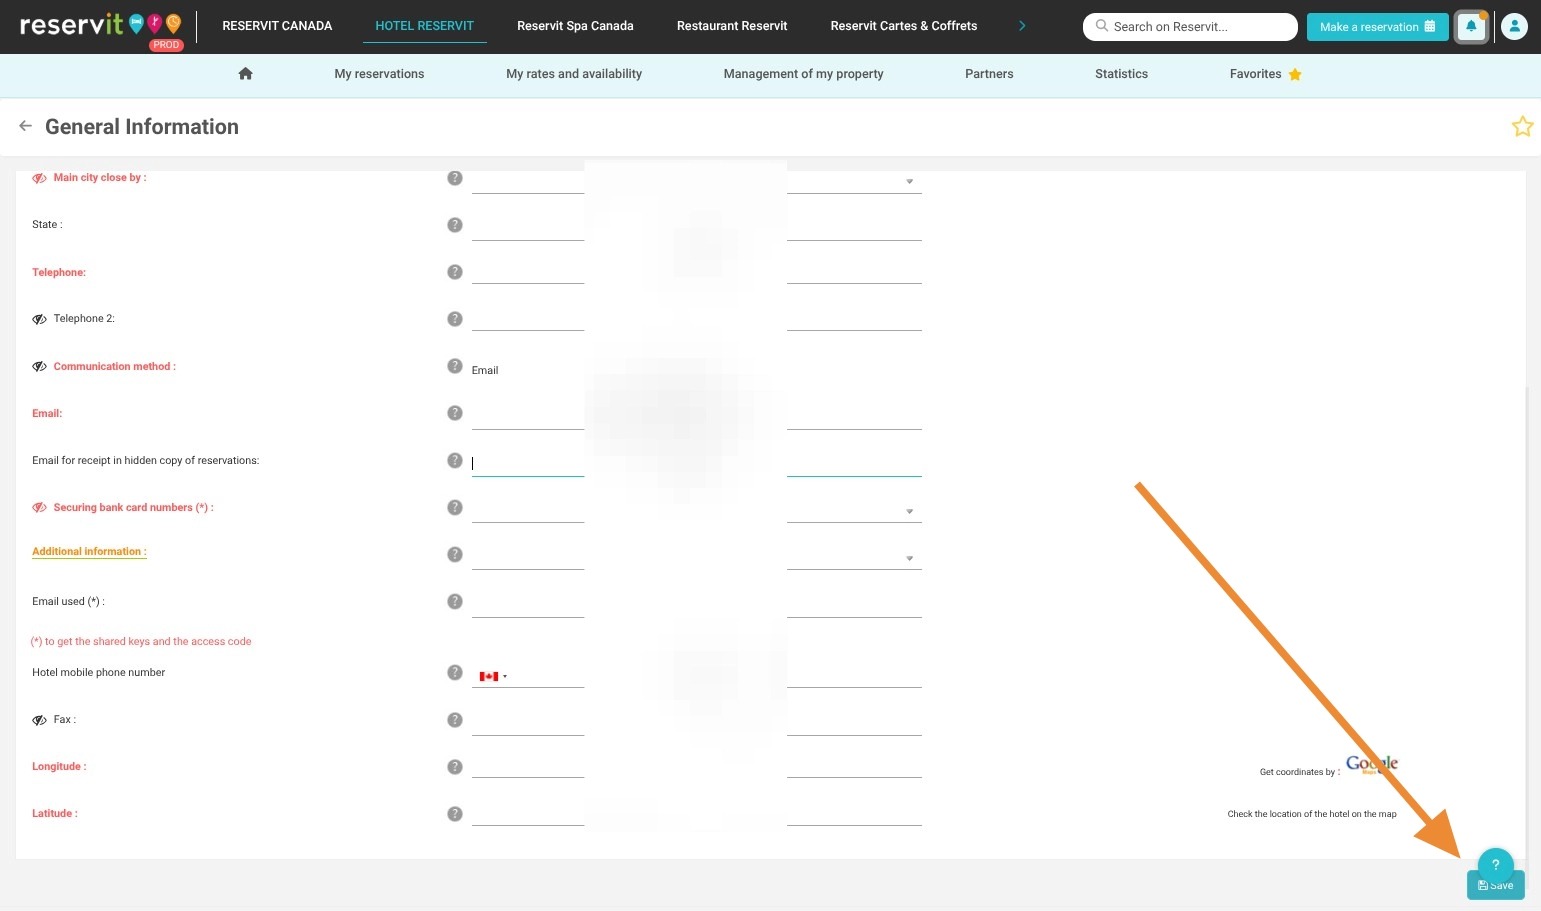1541x911 pixels.
Task: Toggle visibility eye for Telephone 2
Action: tap(39, 319)
